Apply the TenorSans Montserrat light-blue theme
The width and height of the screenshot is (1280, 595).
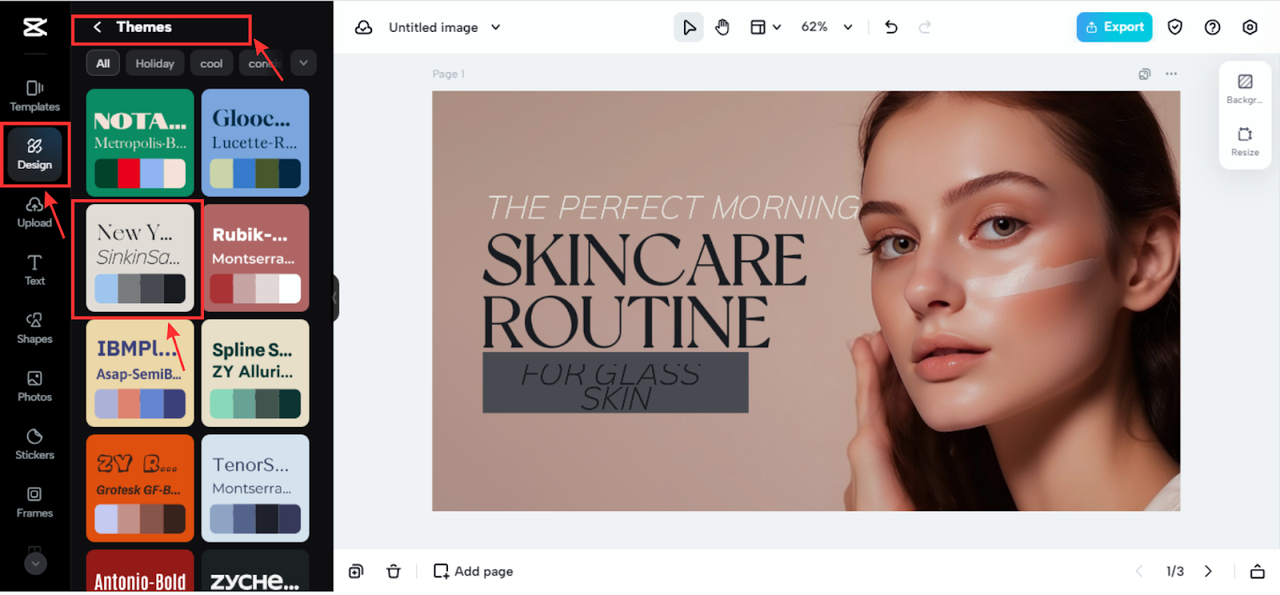tap(255, 487)
